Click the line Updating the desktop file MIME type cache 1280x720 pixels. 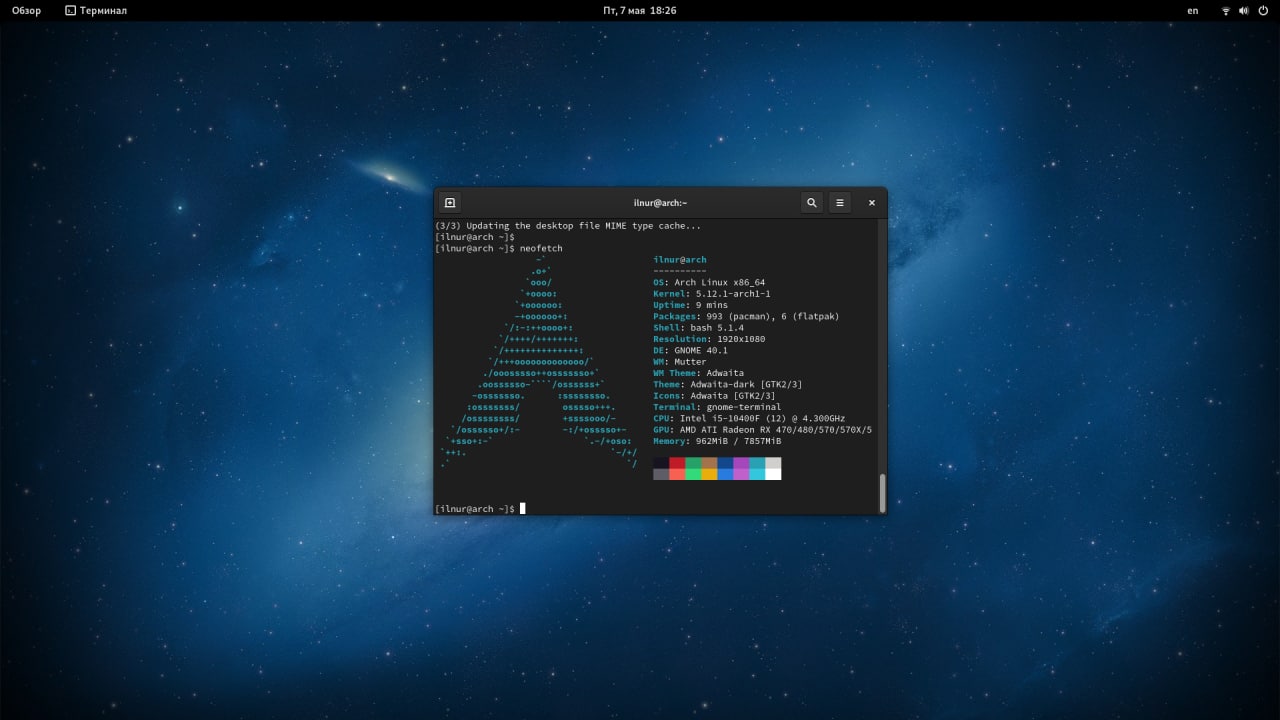pyautogui.click(x=568, y=226)
